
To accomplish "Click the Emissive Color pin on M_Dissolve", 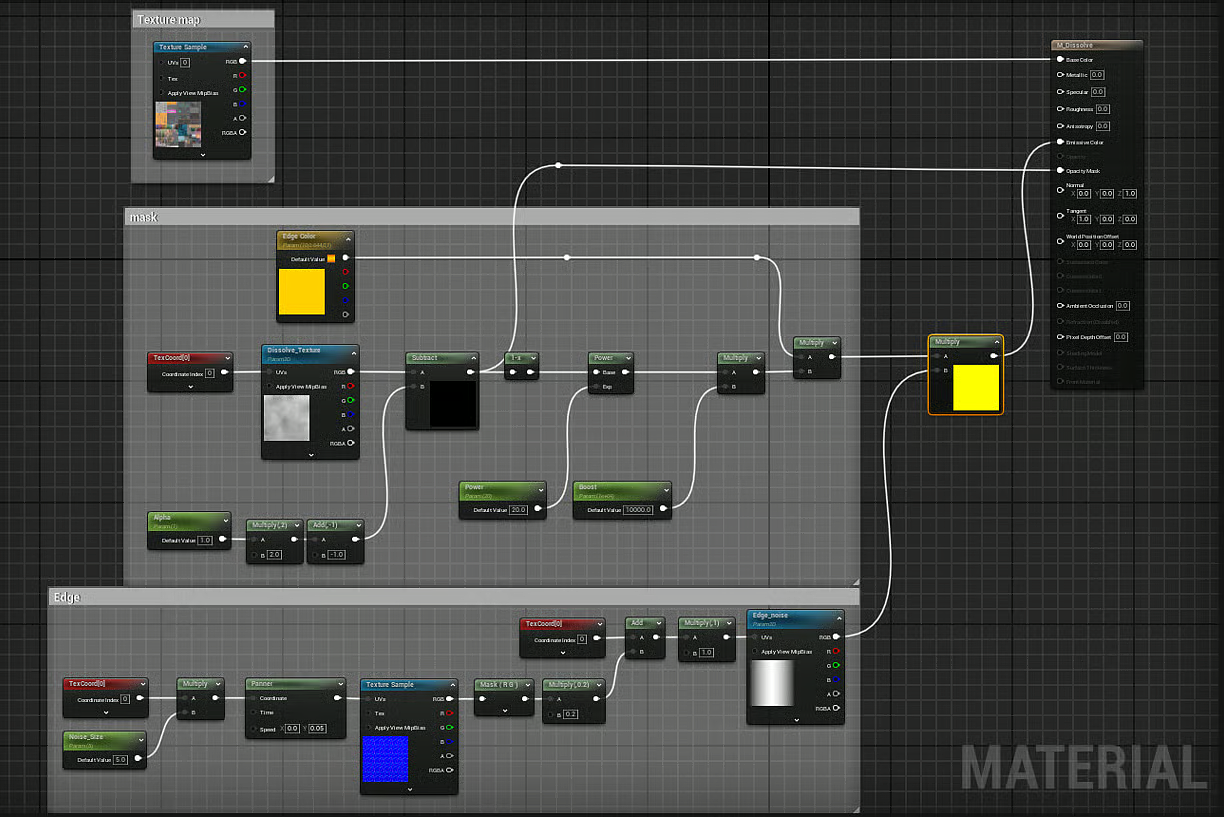I will click(1060, 141).
